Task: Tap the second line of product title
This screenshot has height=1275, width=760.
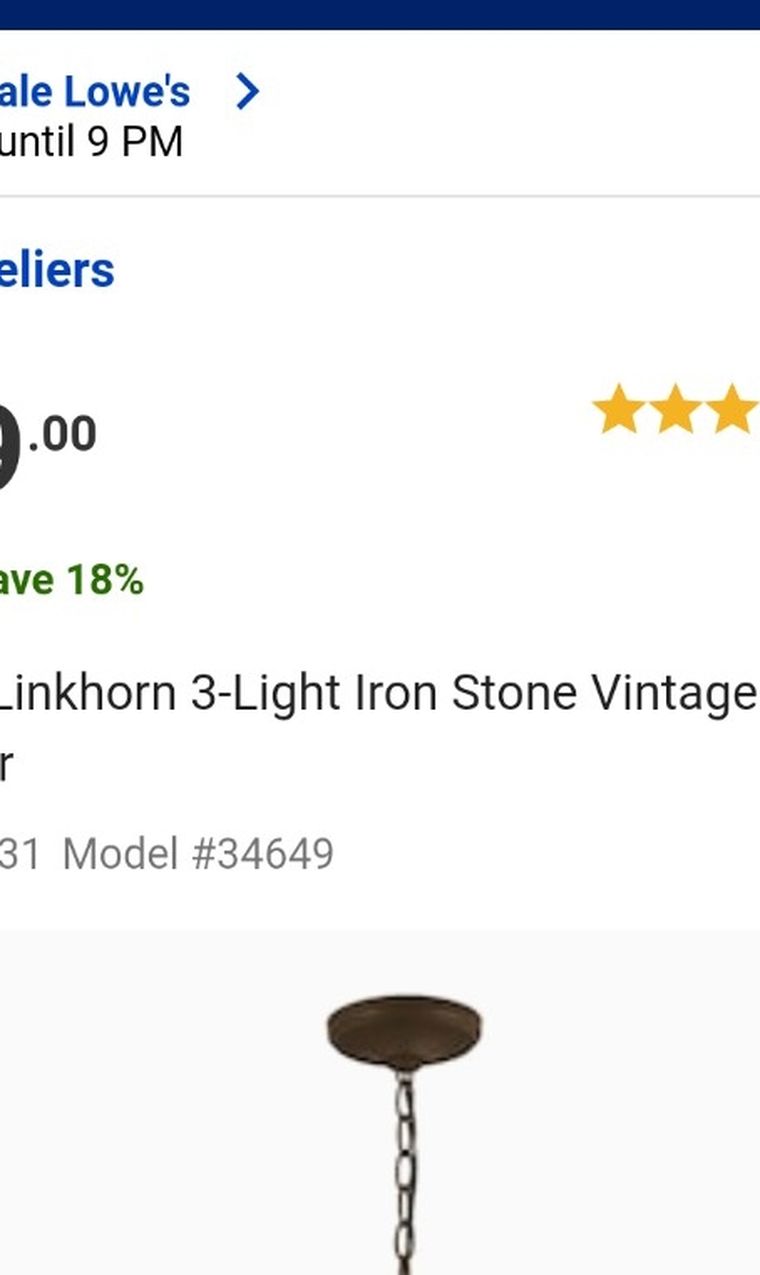Action: [x=6, y=766]
